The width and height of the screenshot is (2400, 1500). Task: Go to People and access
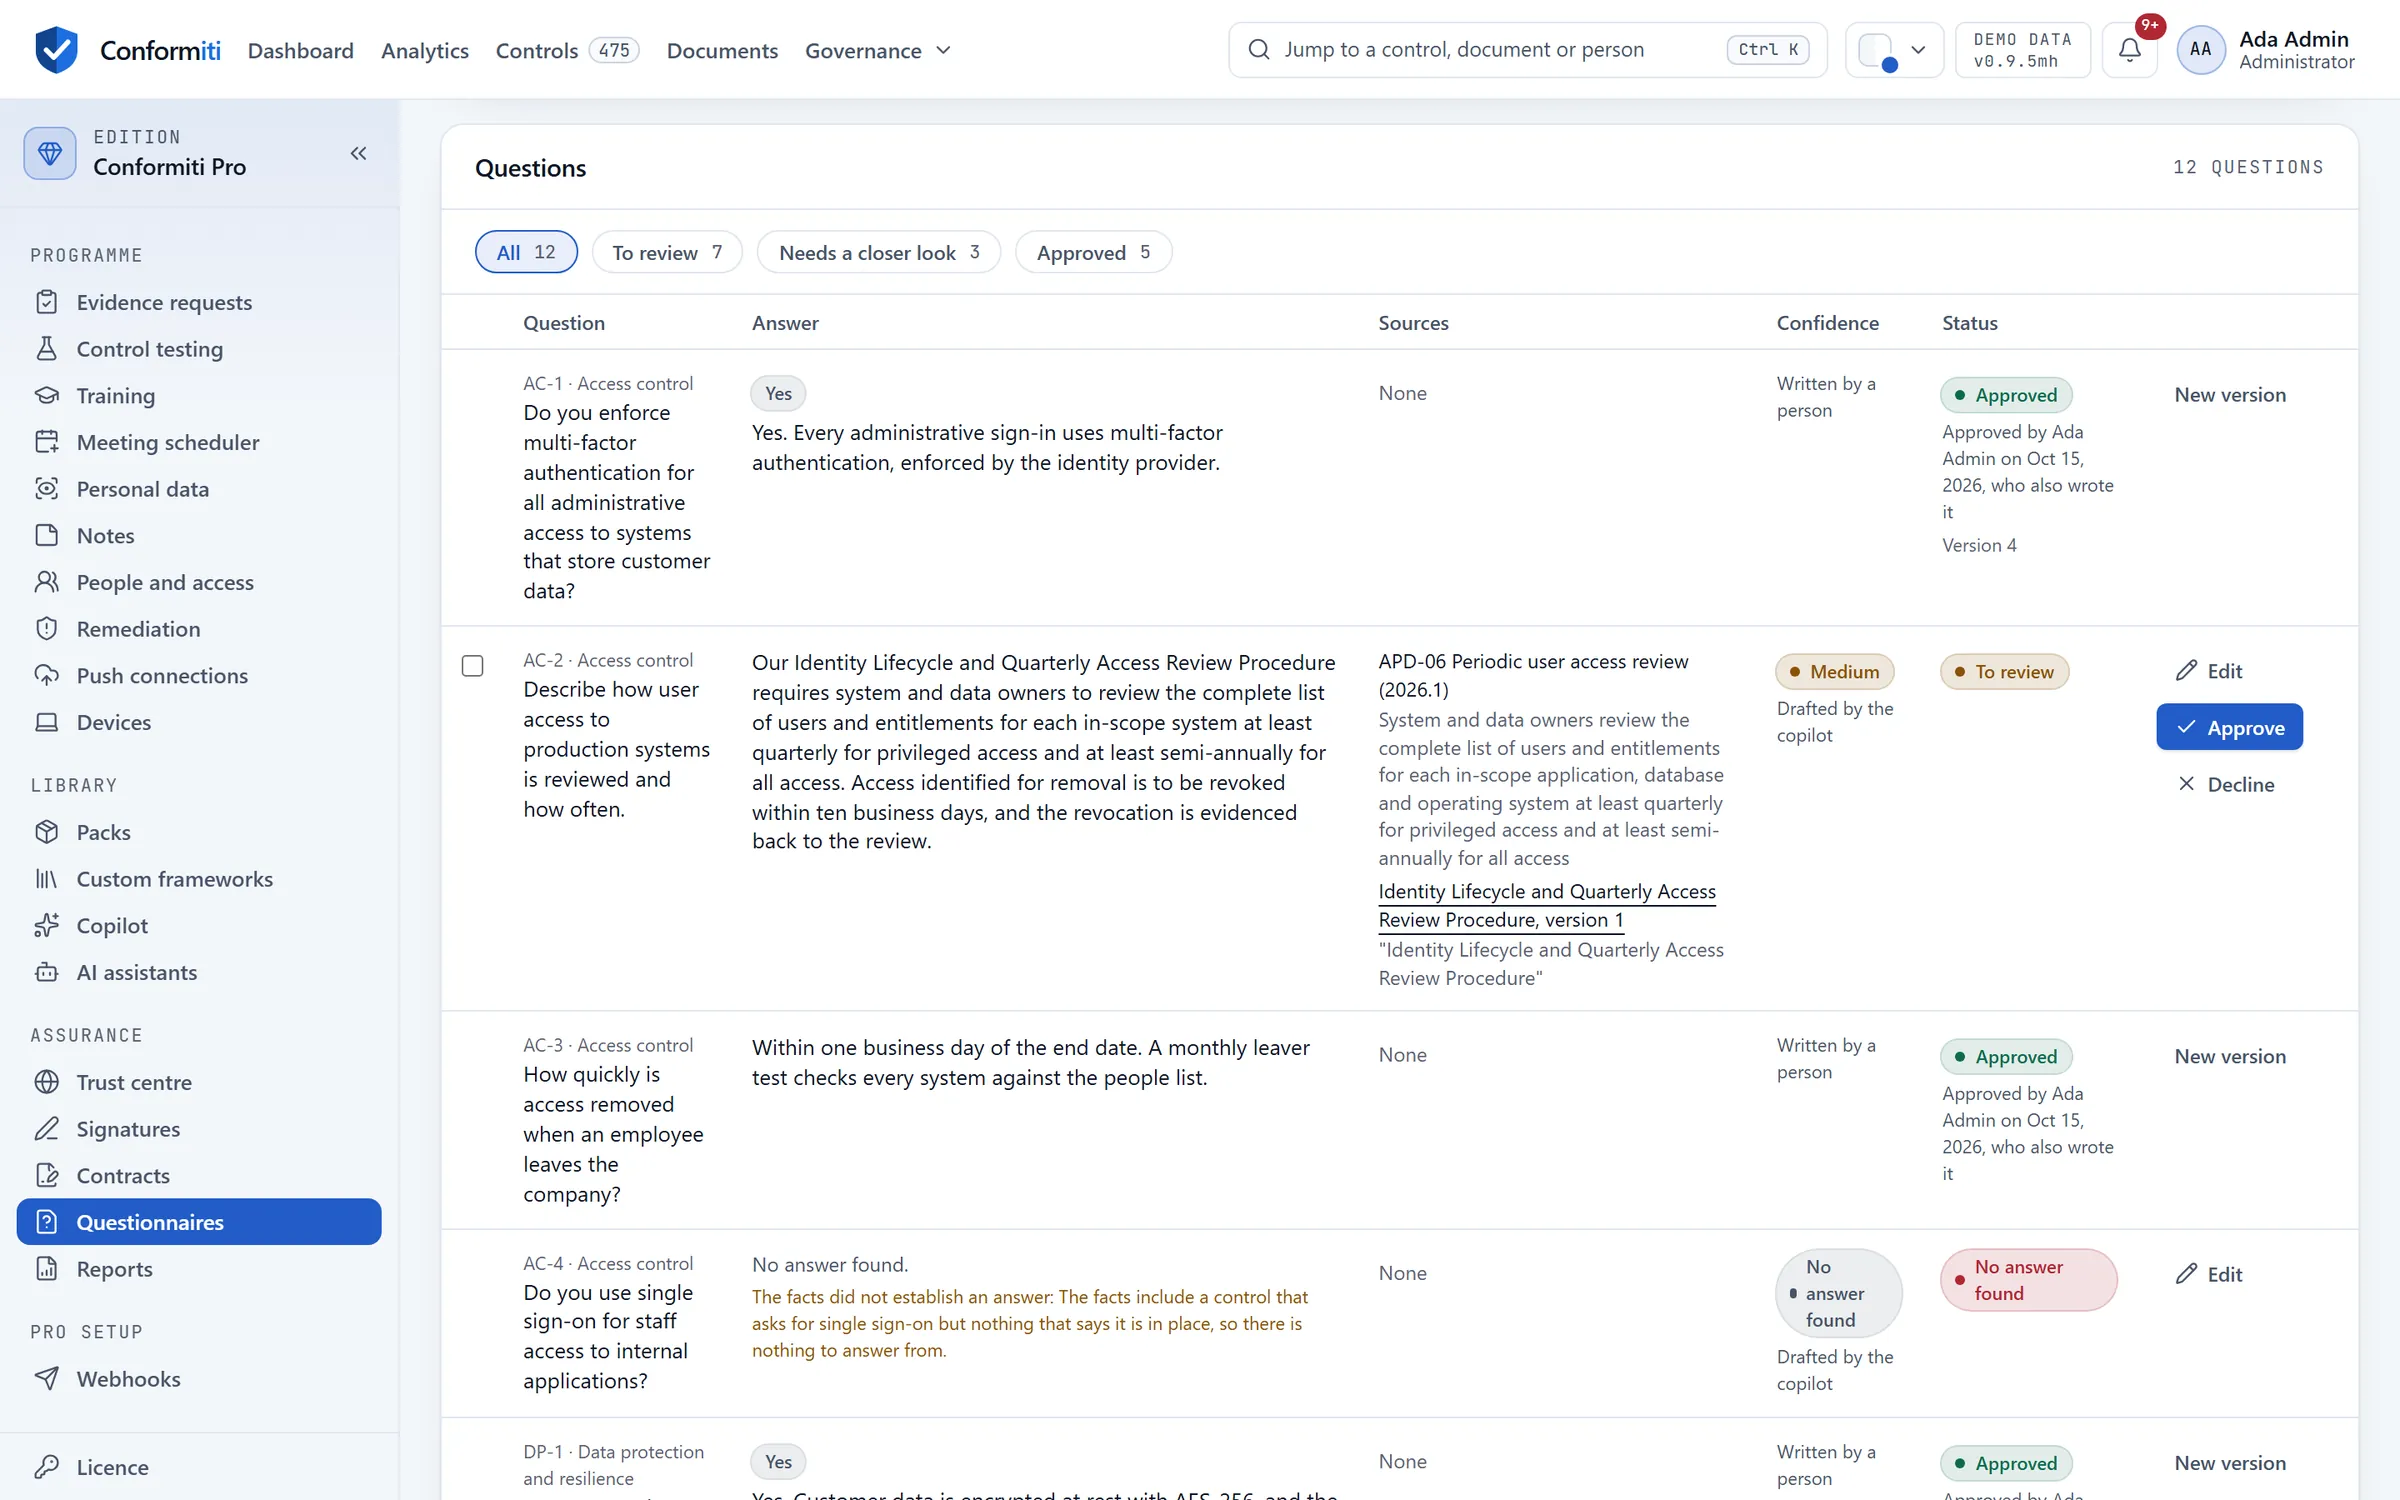[199, 582]
